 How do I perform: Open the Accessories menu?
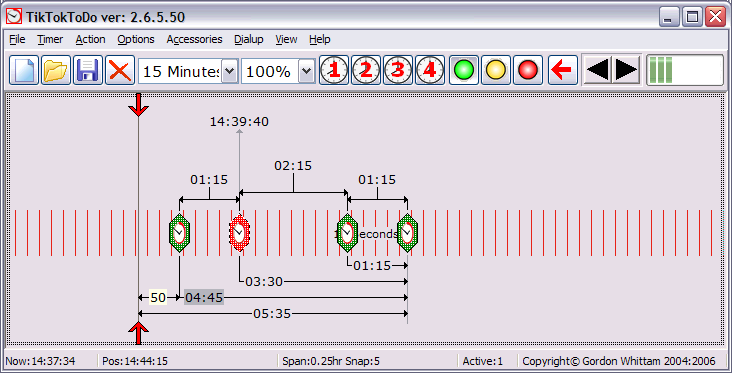194,40
